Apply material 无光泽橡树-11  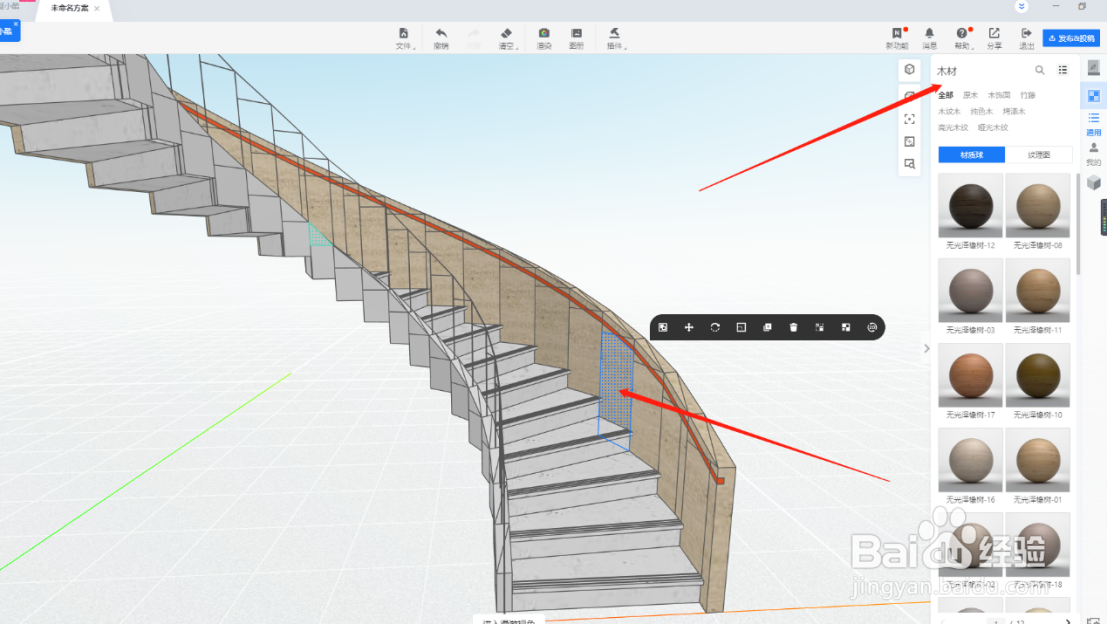(1037, 290)
